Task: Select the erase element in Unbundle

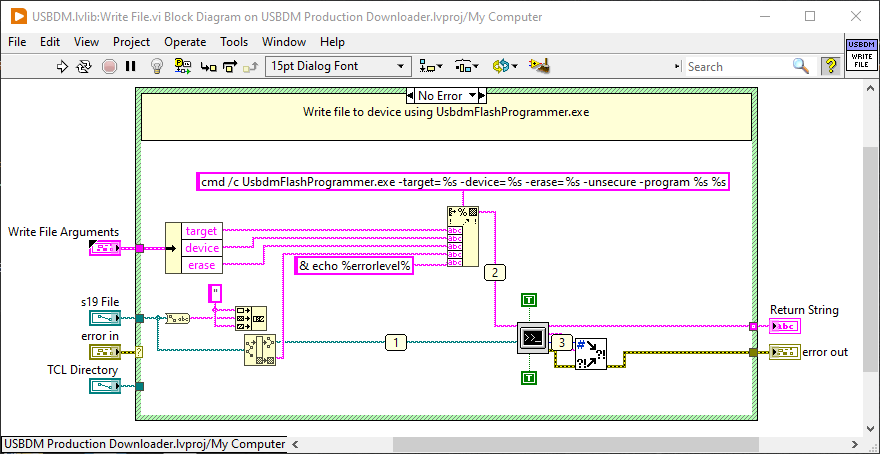Action: coord(201,265)
